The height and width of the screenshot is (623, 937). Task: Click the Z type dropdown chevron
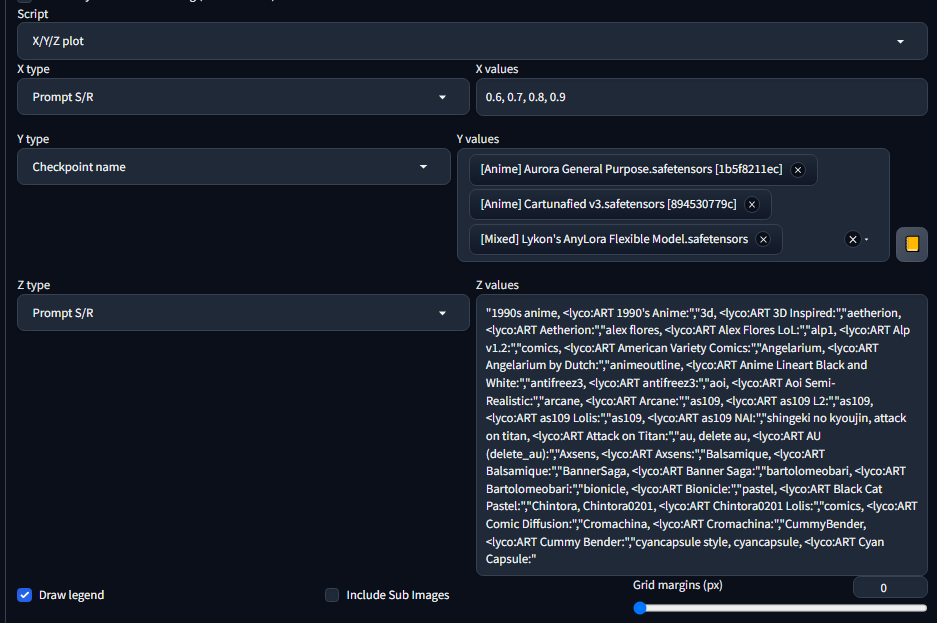point(443,313)
